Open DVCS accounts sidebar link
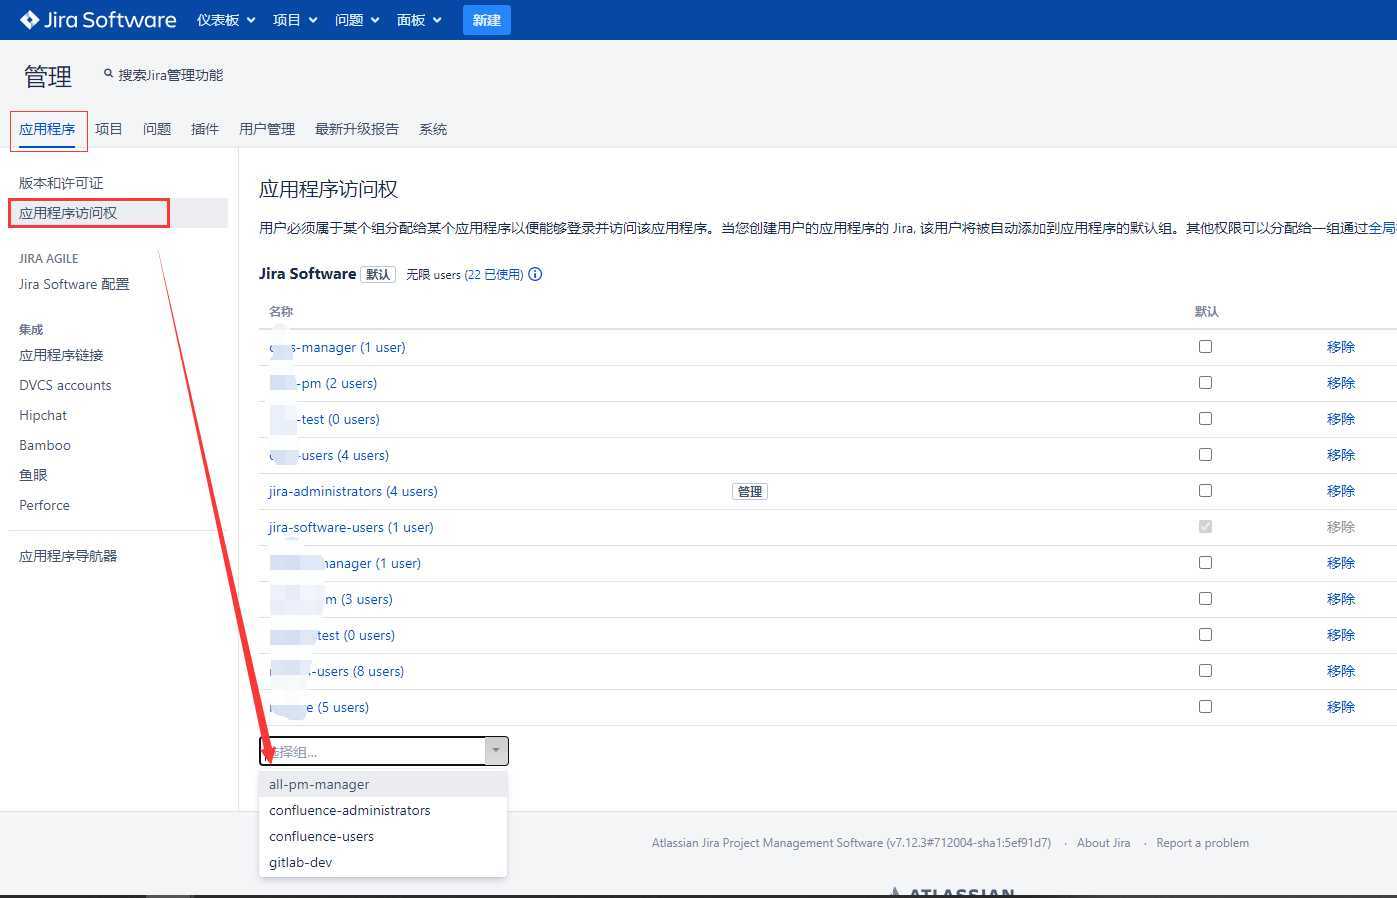The image size is (1397, 898). [65, 385]
